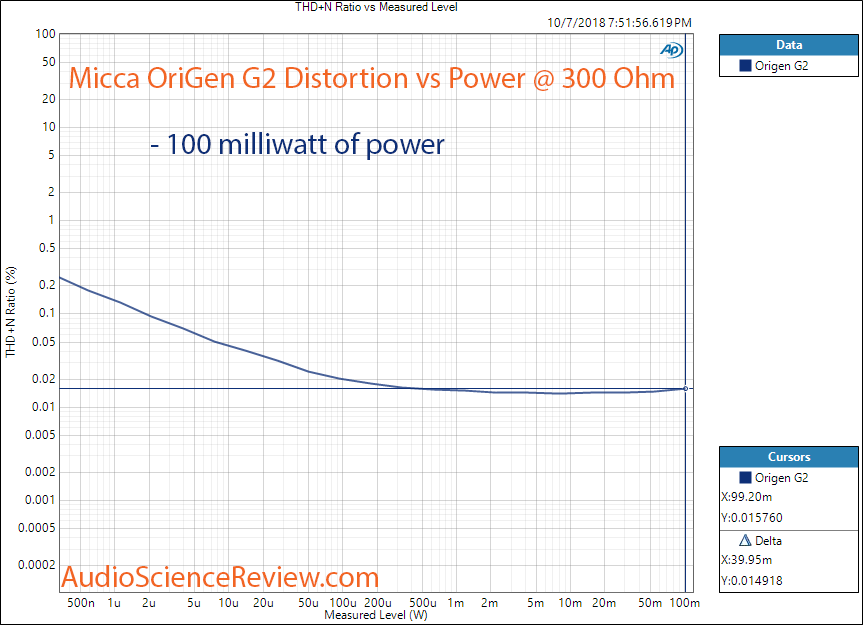Click the Origen G2 color swatch in Data legend

[745, 65]
